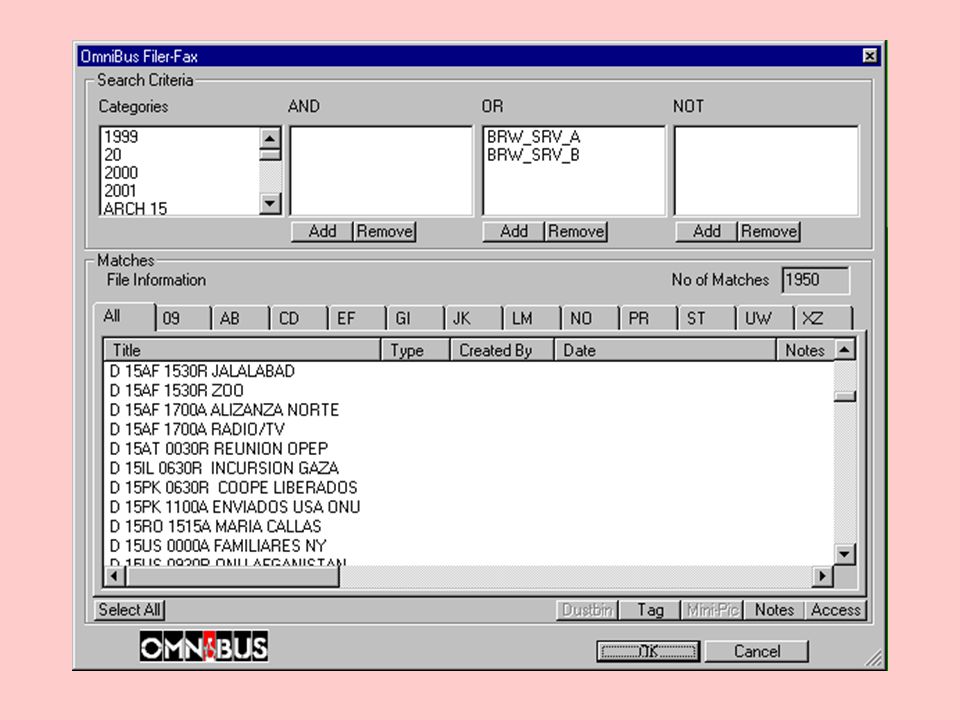
Task: Click Remove under the NOT list
Action: coord(769,231)
